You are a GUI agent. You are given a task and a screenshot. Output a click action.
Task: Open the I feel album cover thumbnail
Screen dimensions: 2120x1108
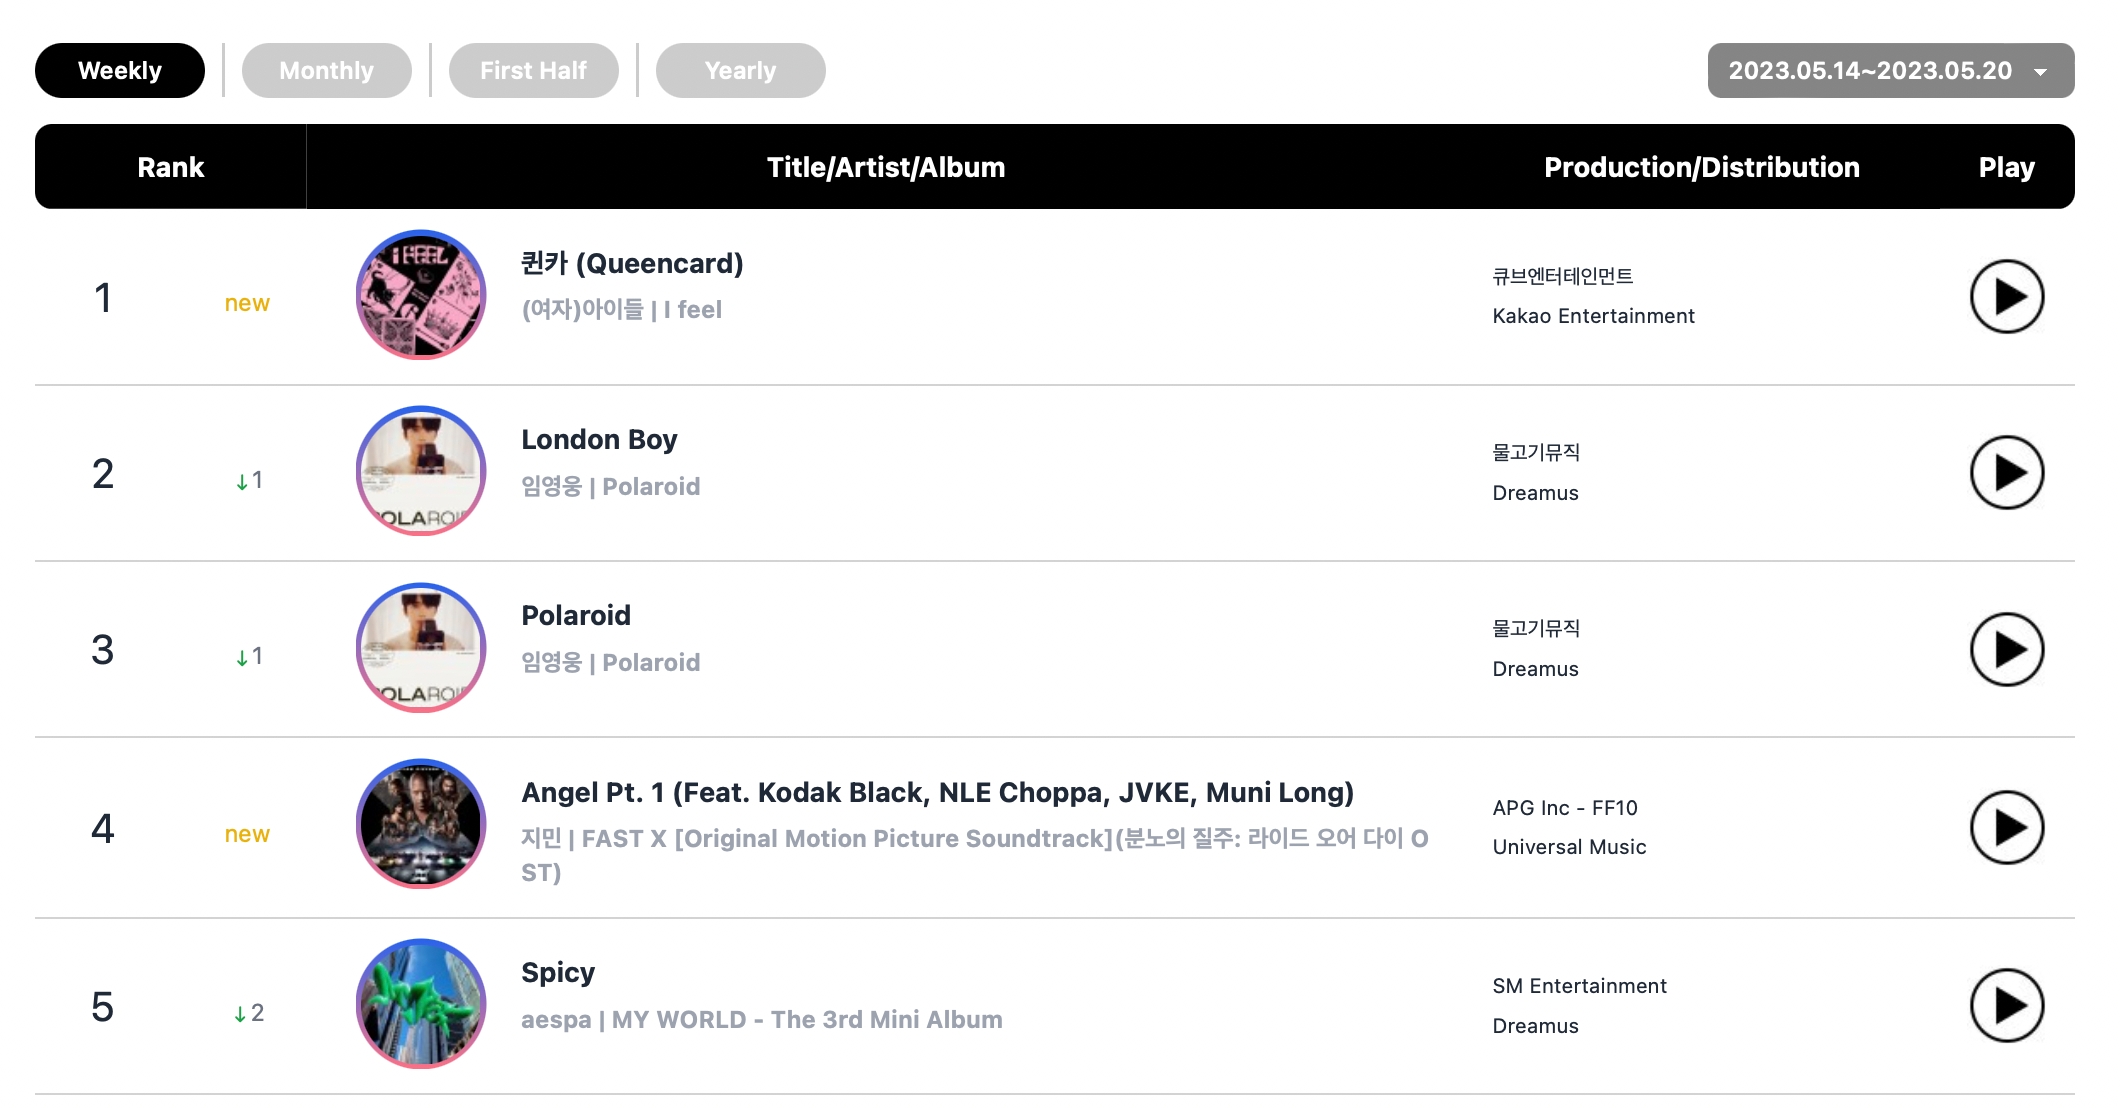421,295
